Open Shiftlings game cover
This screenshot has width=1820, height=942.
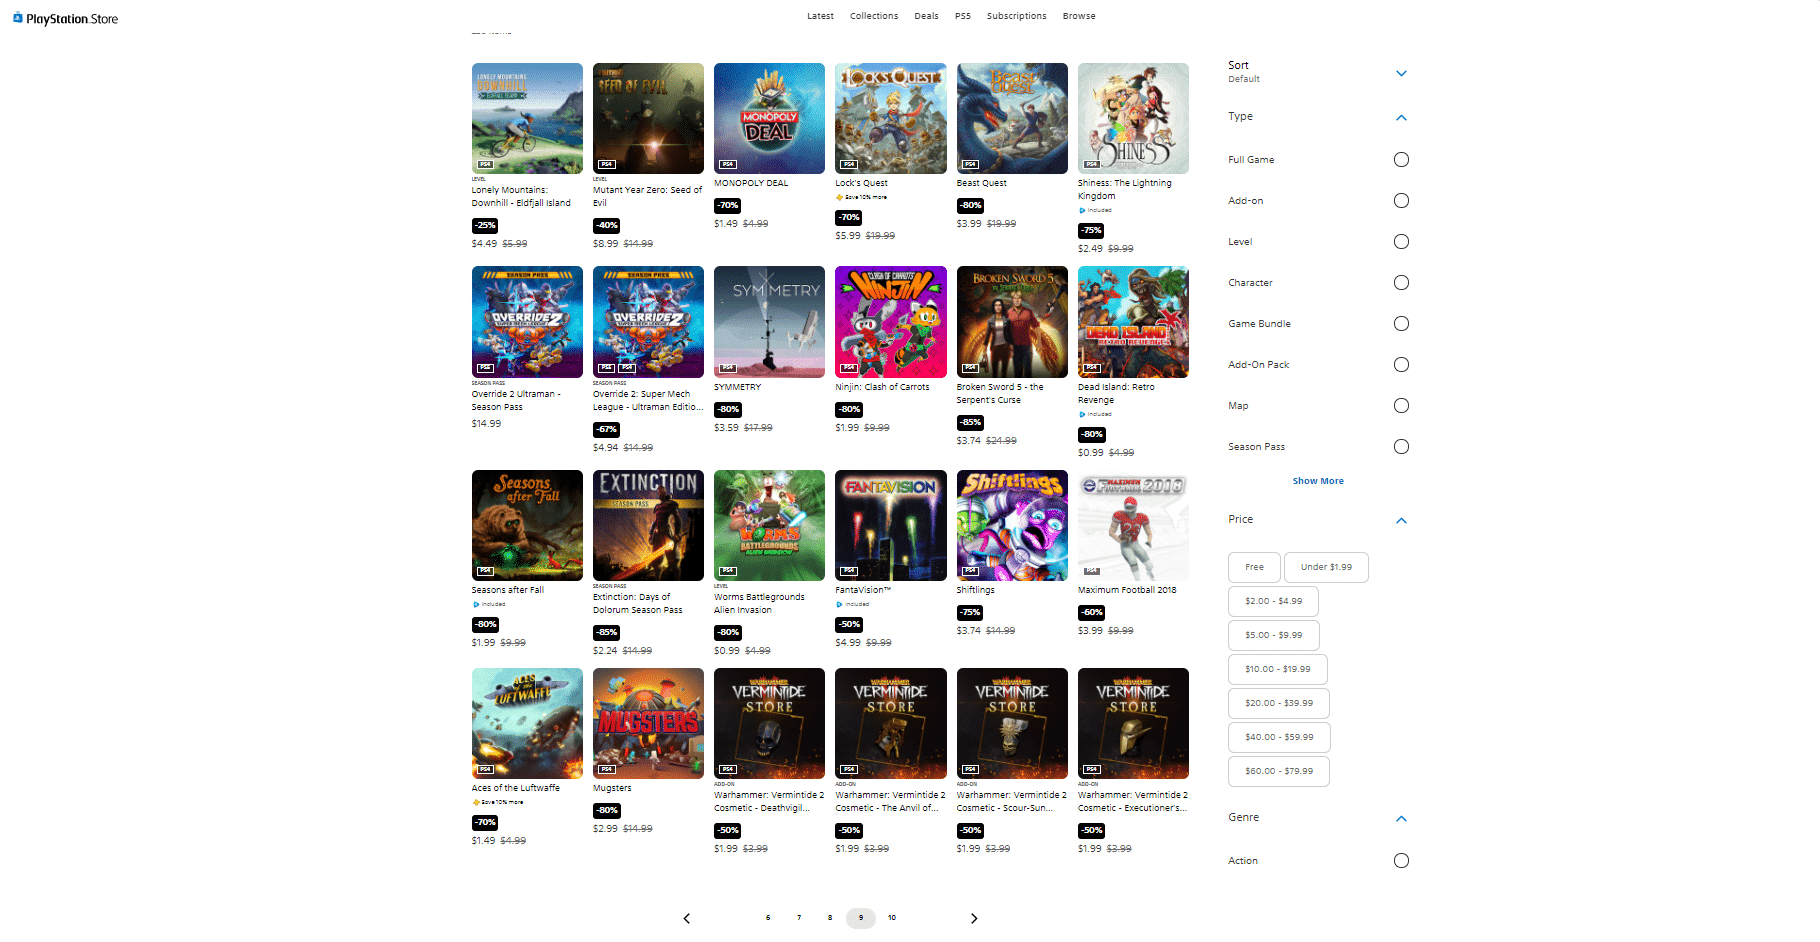[x=1012, y=525]
